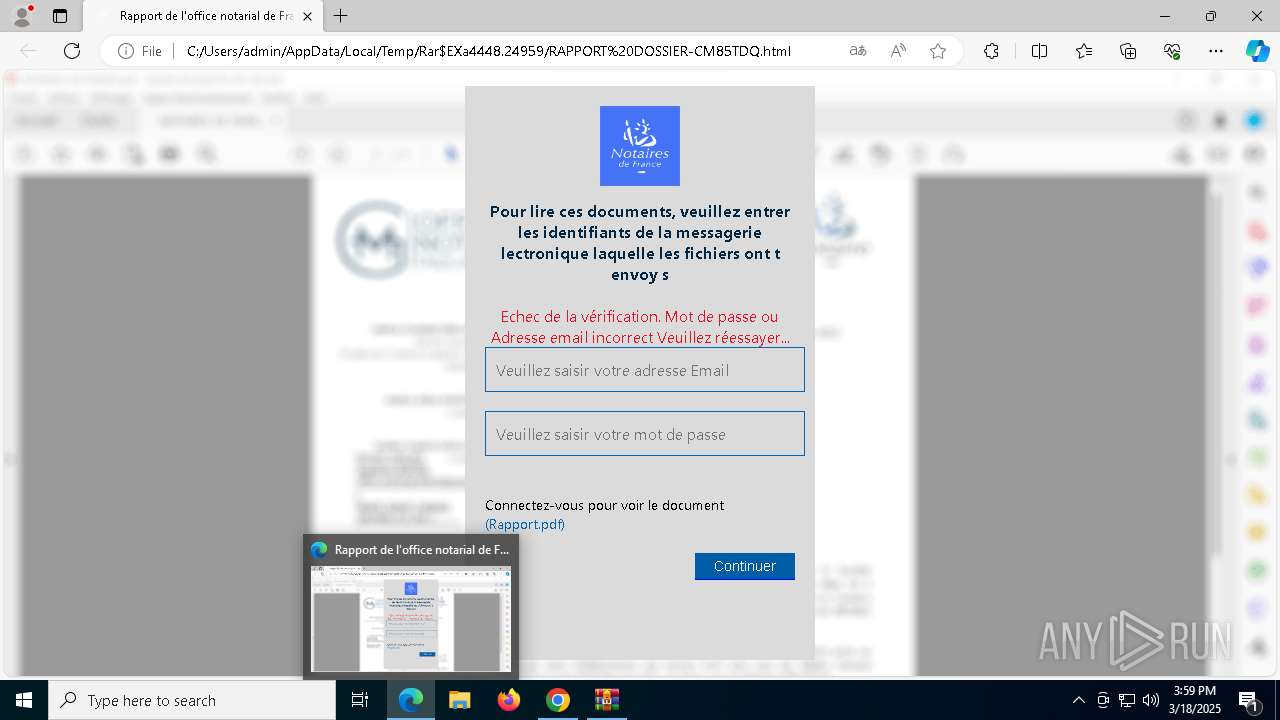
Task: Open the Favorites list
Action: 1084,51
